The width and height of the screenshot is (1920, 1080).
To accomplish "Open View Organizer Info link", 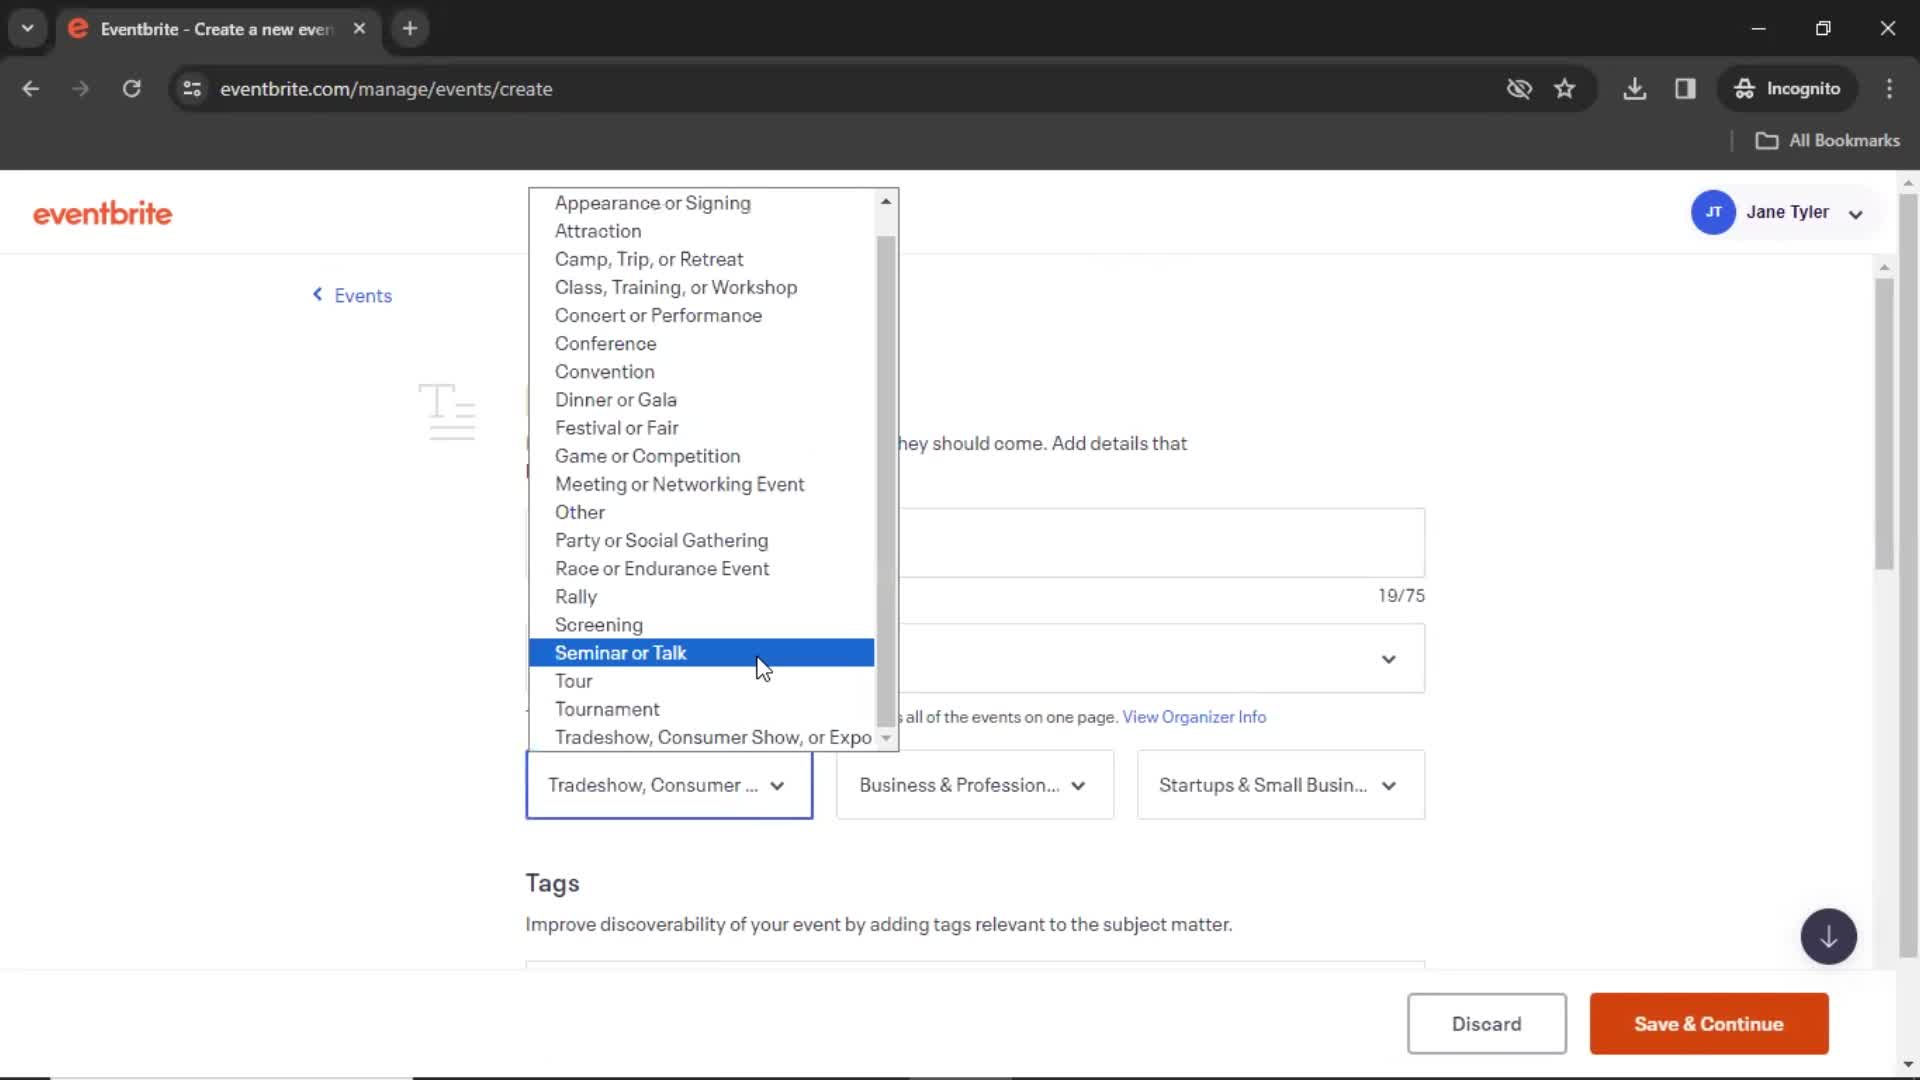I will [x=1194, y=717].
